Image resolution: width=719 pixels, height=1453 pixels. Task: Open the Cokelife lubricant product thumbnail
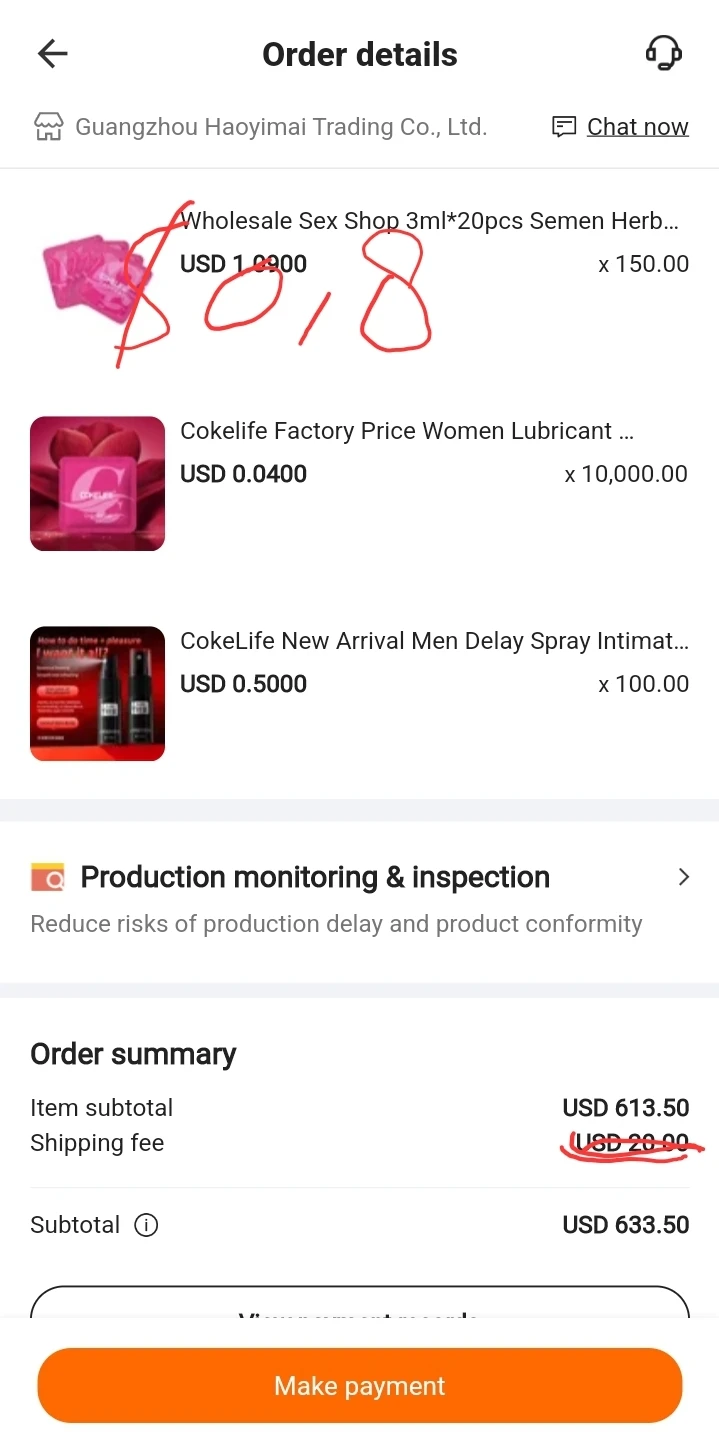(x=97, y=483)
